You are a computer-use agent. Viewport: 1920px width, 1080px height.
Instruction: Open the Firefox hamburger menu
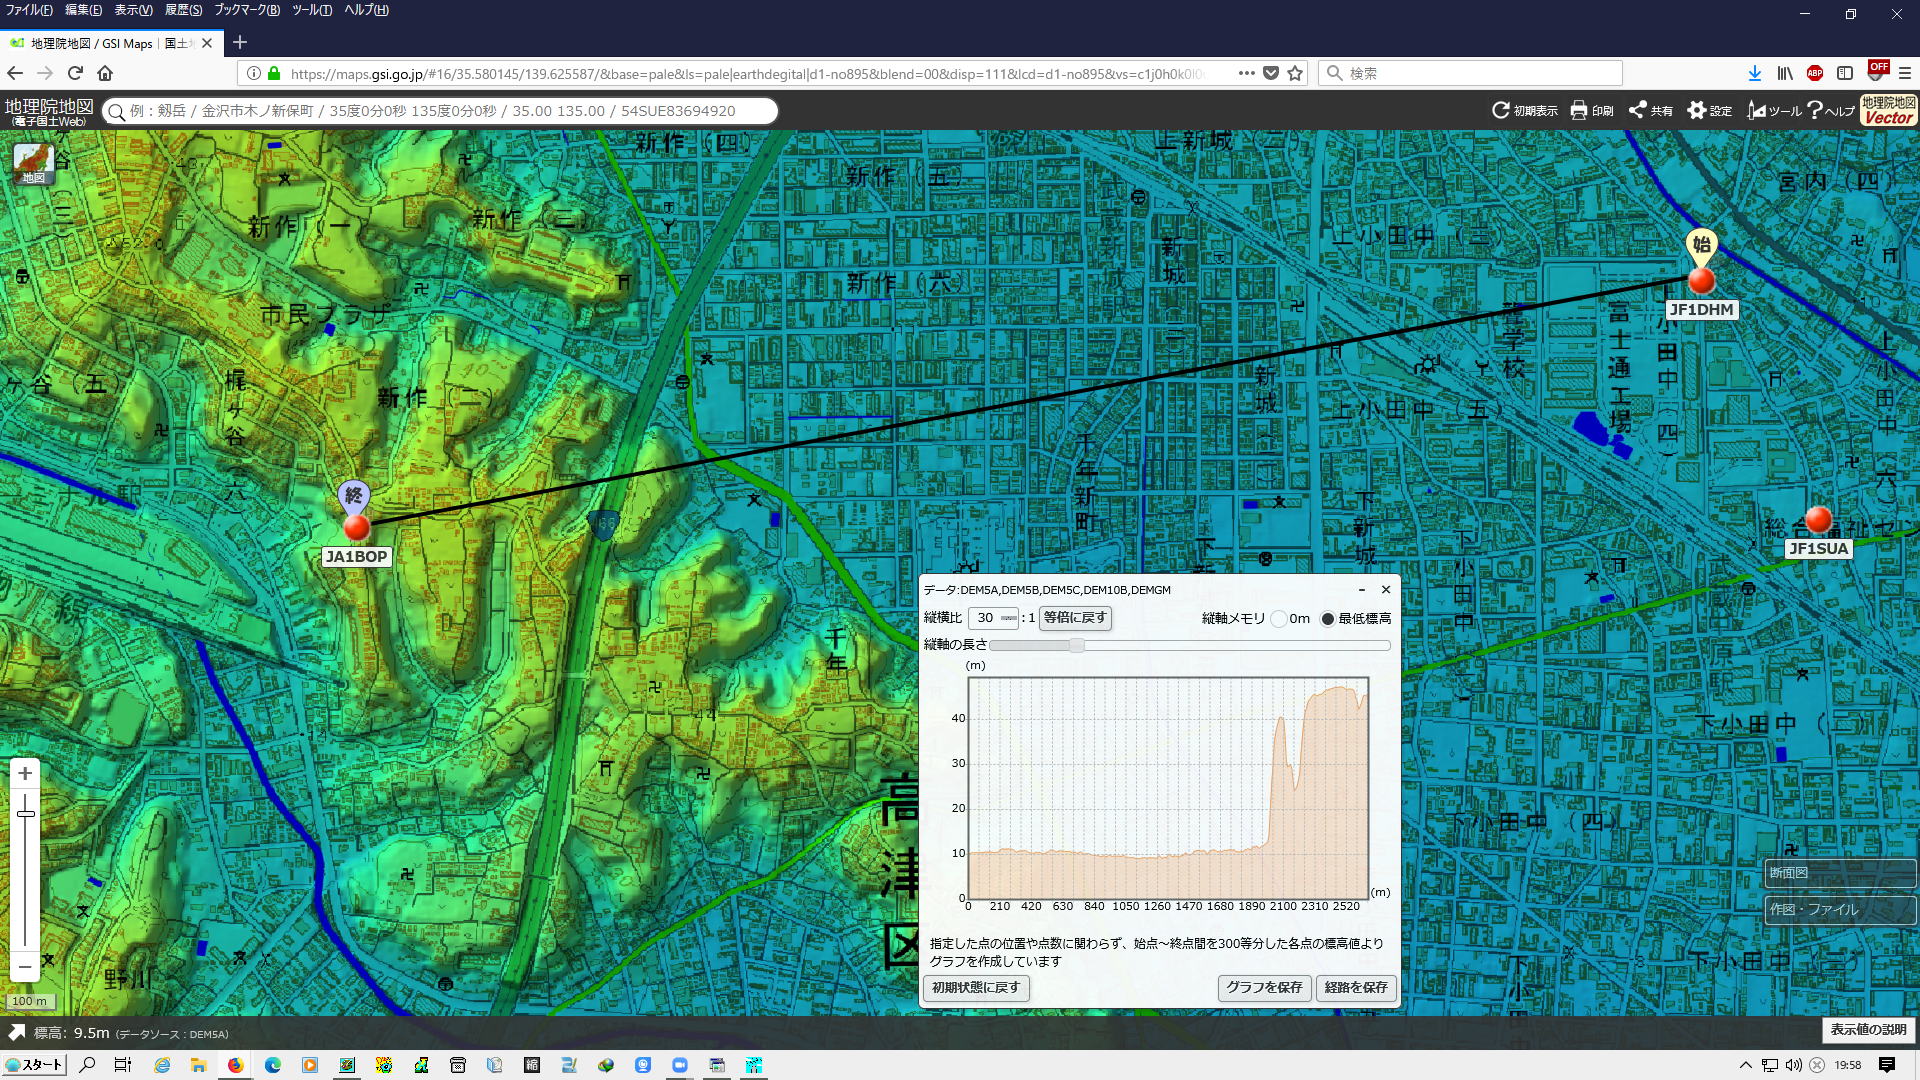[x=1905, y=73]
